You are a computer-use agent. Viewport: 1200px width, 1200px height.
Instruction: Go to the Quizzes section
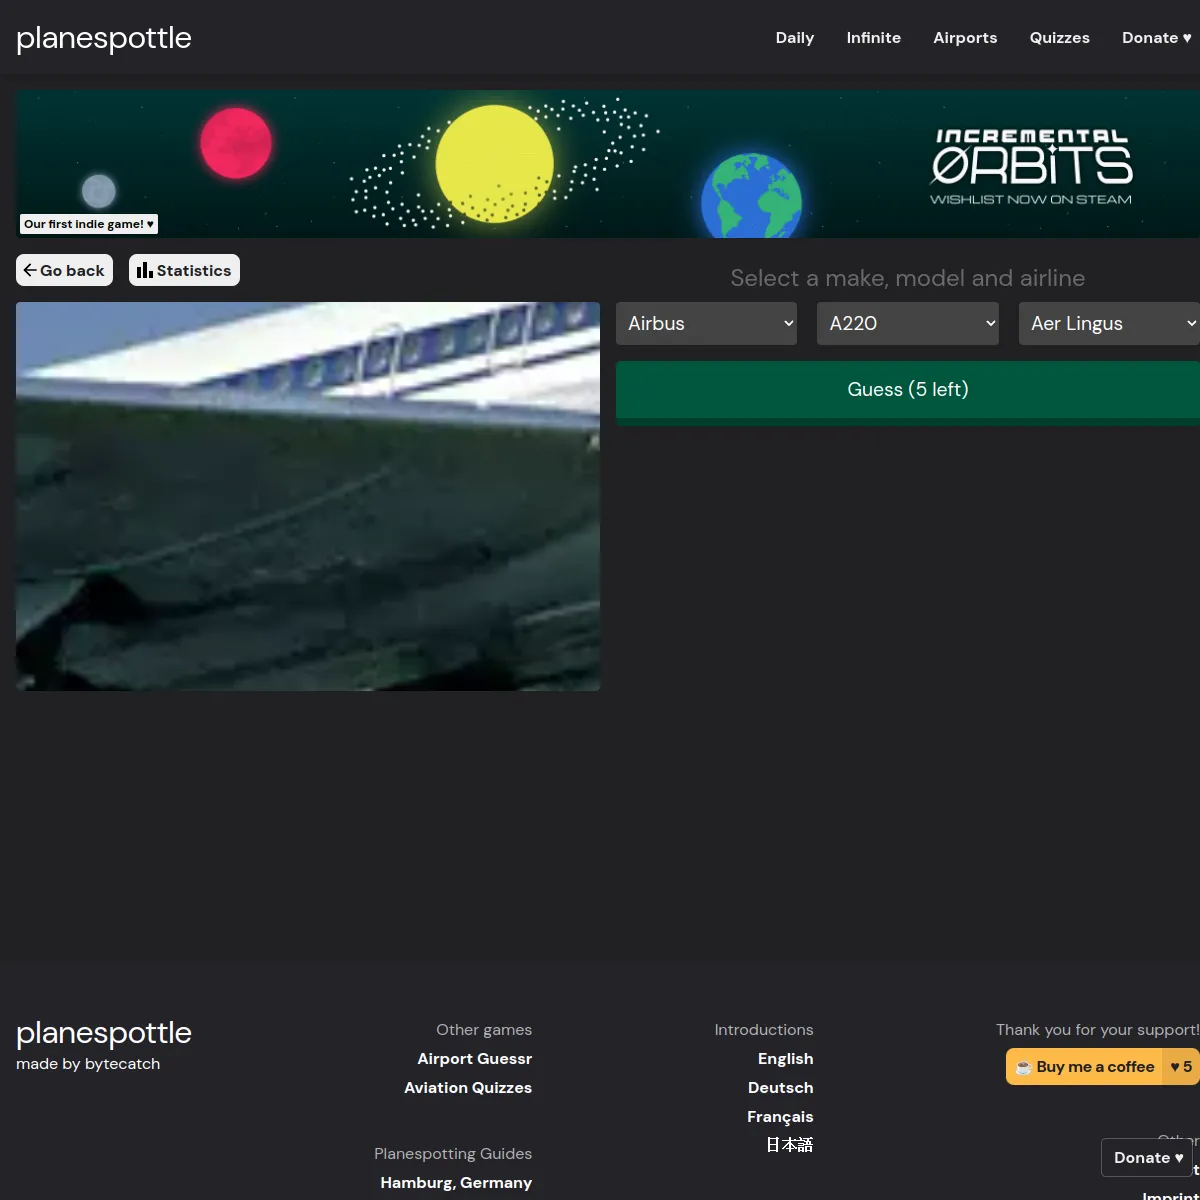coord(1060,38)
